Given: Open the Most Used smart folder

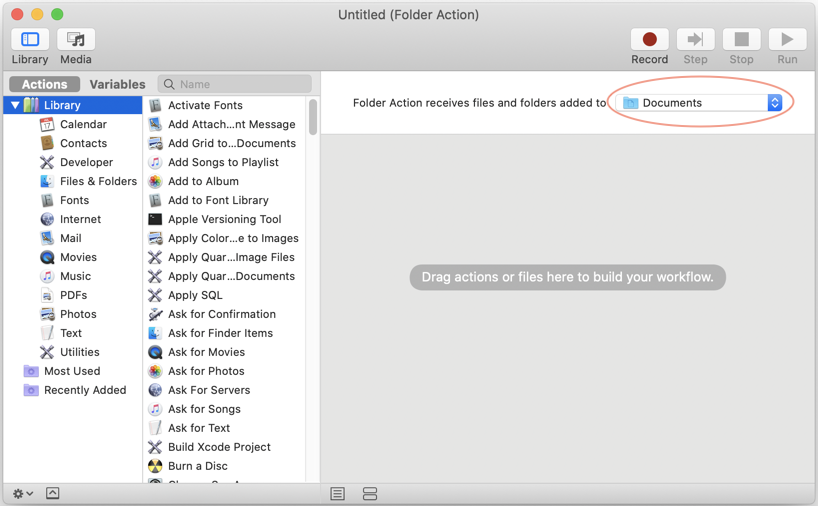Looking at the screenshot, I should pos(62,371).
